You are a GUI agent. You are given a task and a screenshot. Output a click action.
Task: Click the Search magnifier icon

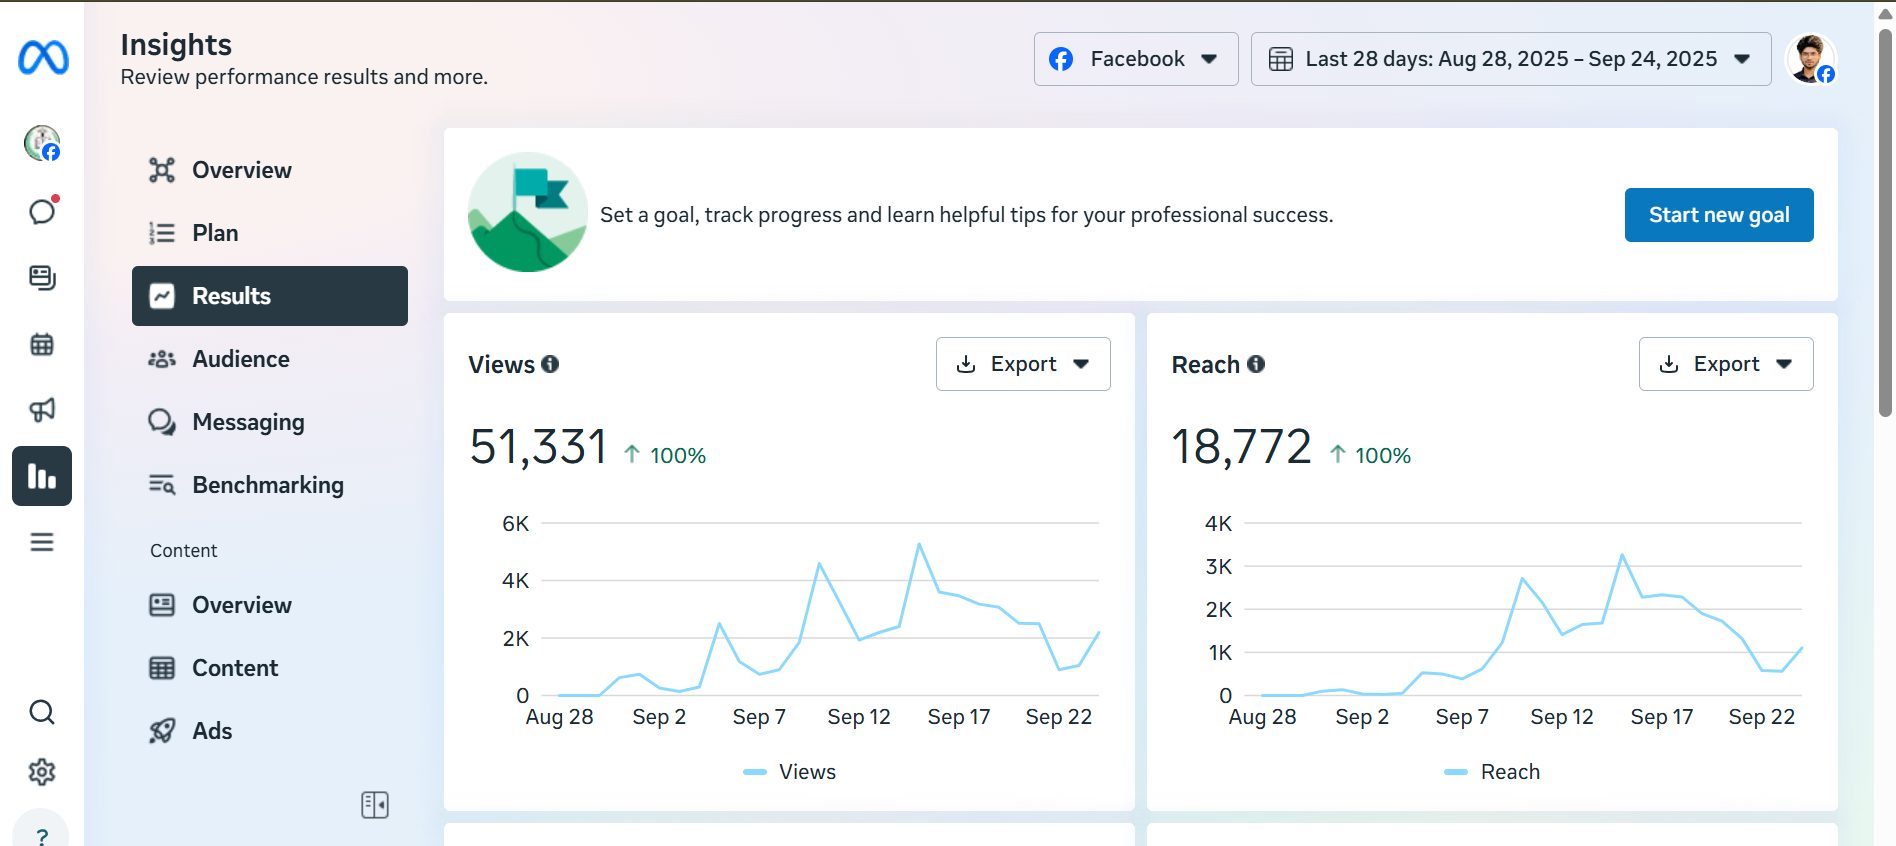click(x=42, y=712)
